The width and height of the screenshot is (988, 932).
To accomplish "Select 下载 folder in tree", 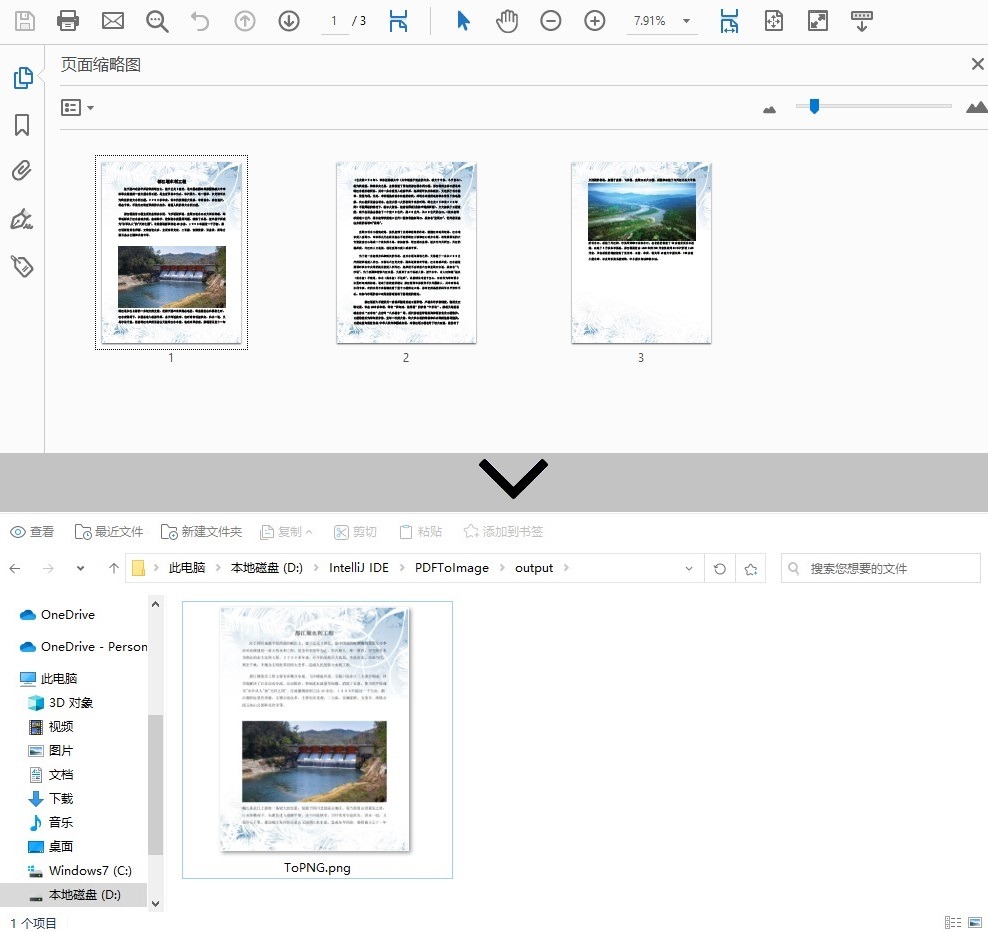I will tap(52, 798).
